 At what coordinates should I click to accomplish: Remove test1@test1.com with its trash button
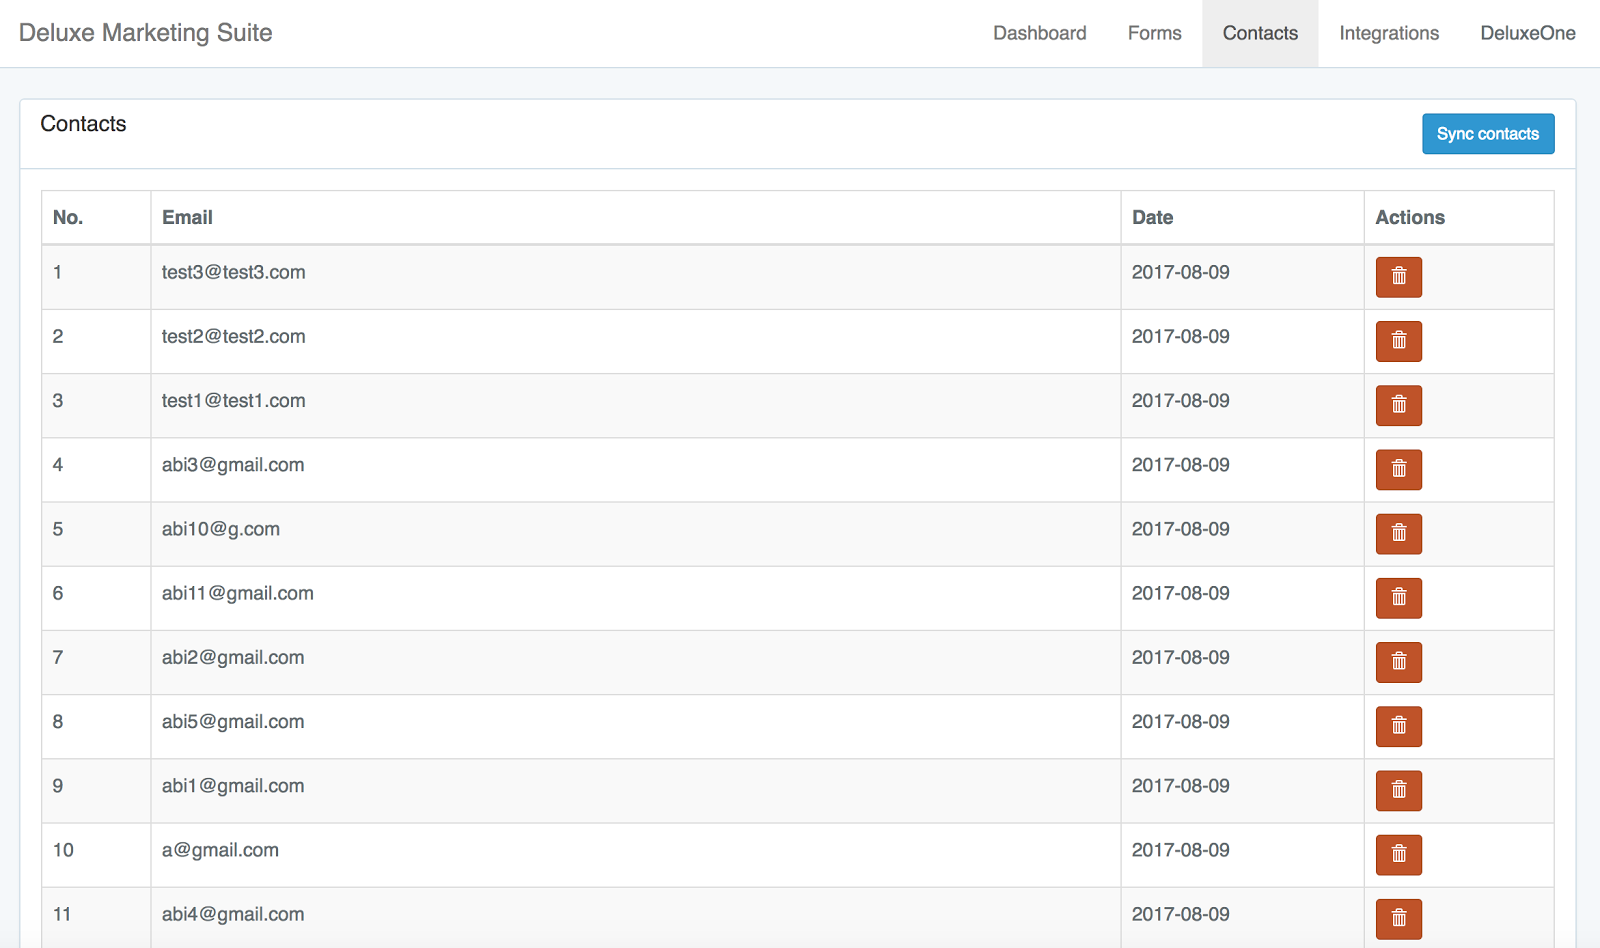[x=1398, y=405]
